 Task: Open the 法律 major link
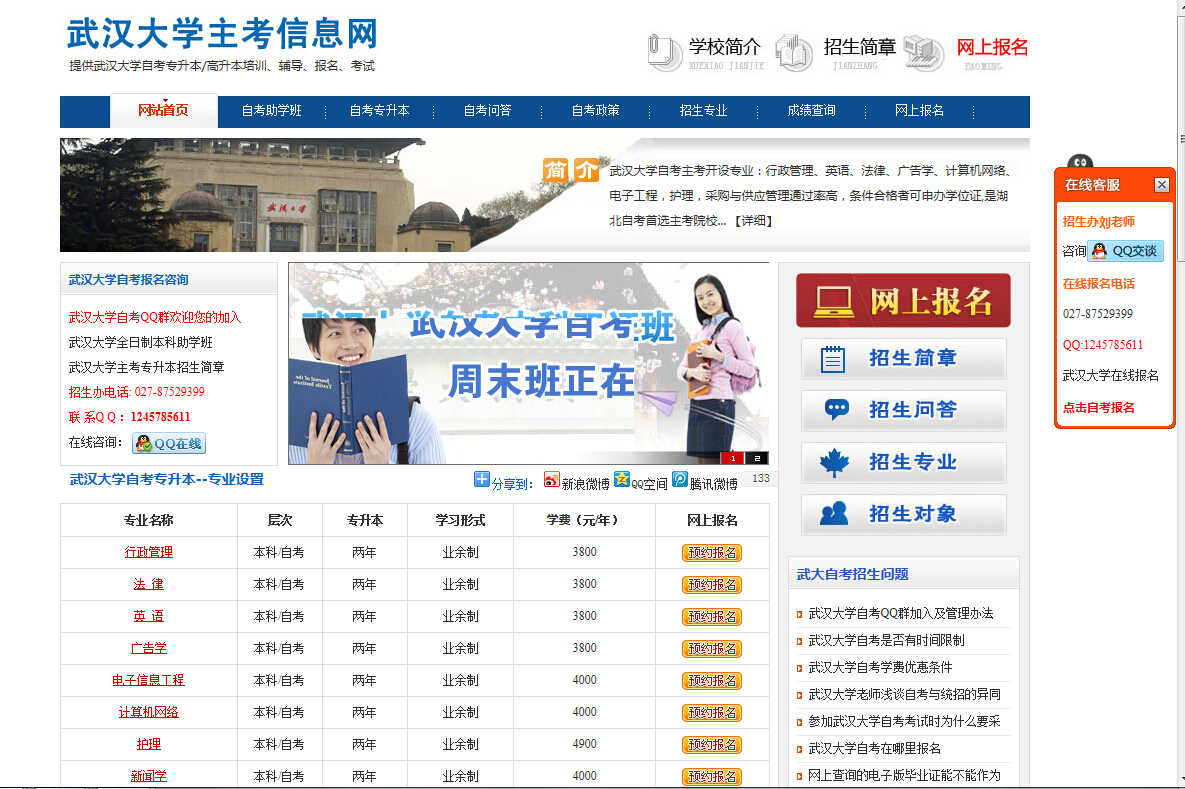[149, 584]
